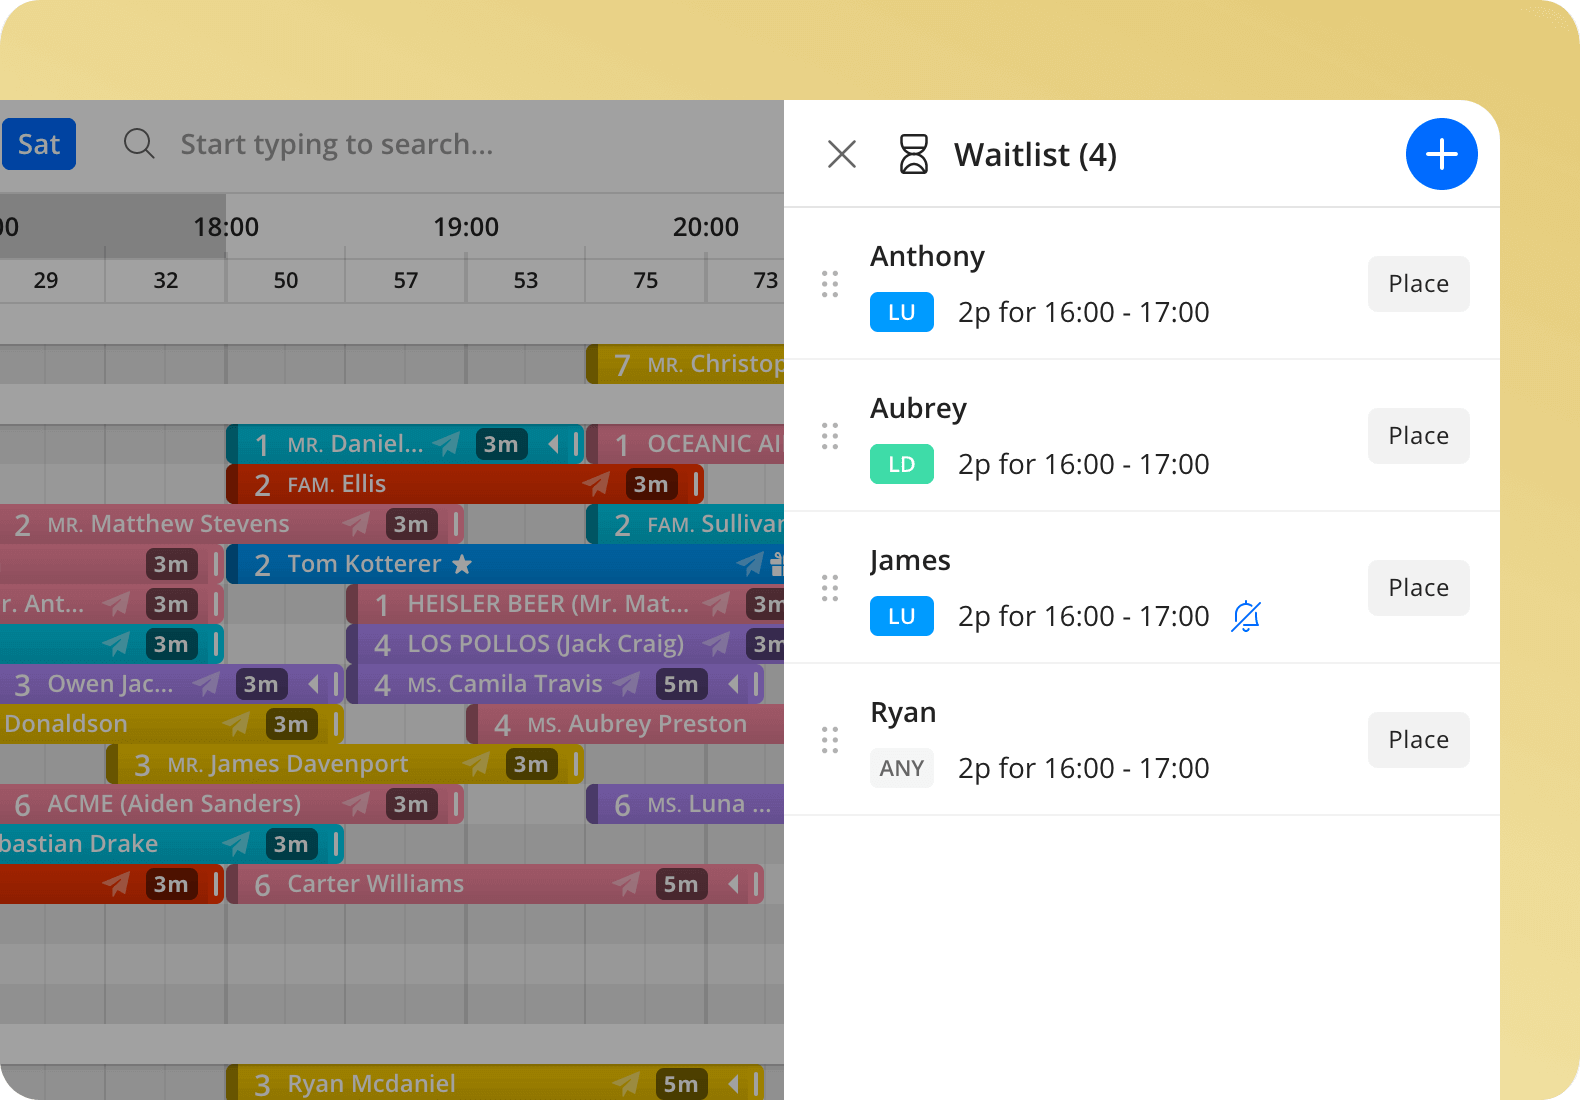1580x1100 pixels.
Task: Open the MR. Daniel reservation
Action: pos(405,444)
